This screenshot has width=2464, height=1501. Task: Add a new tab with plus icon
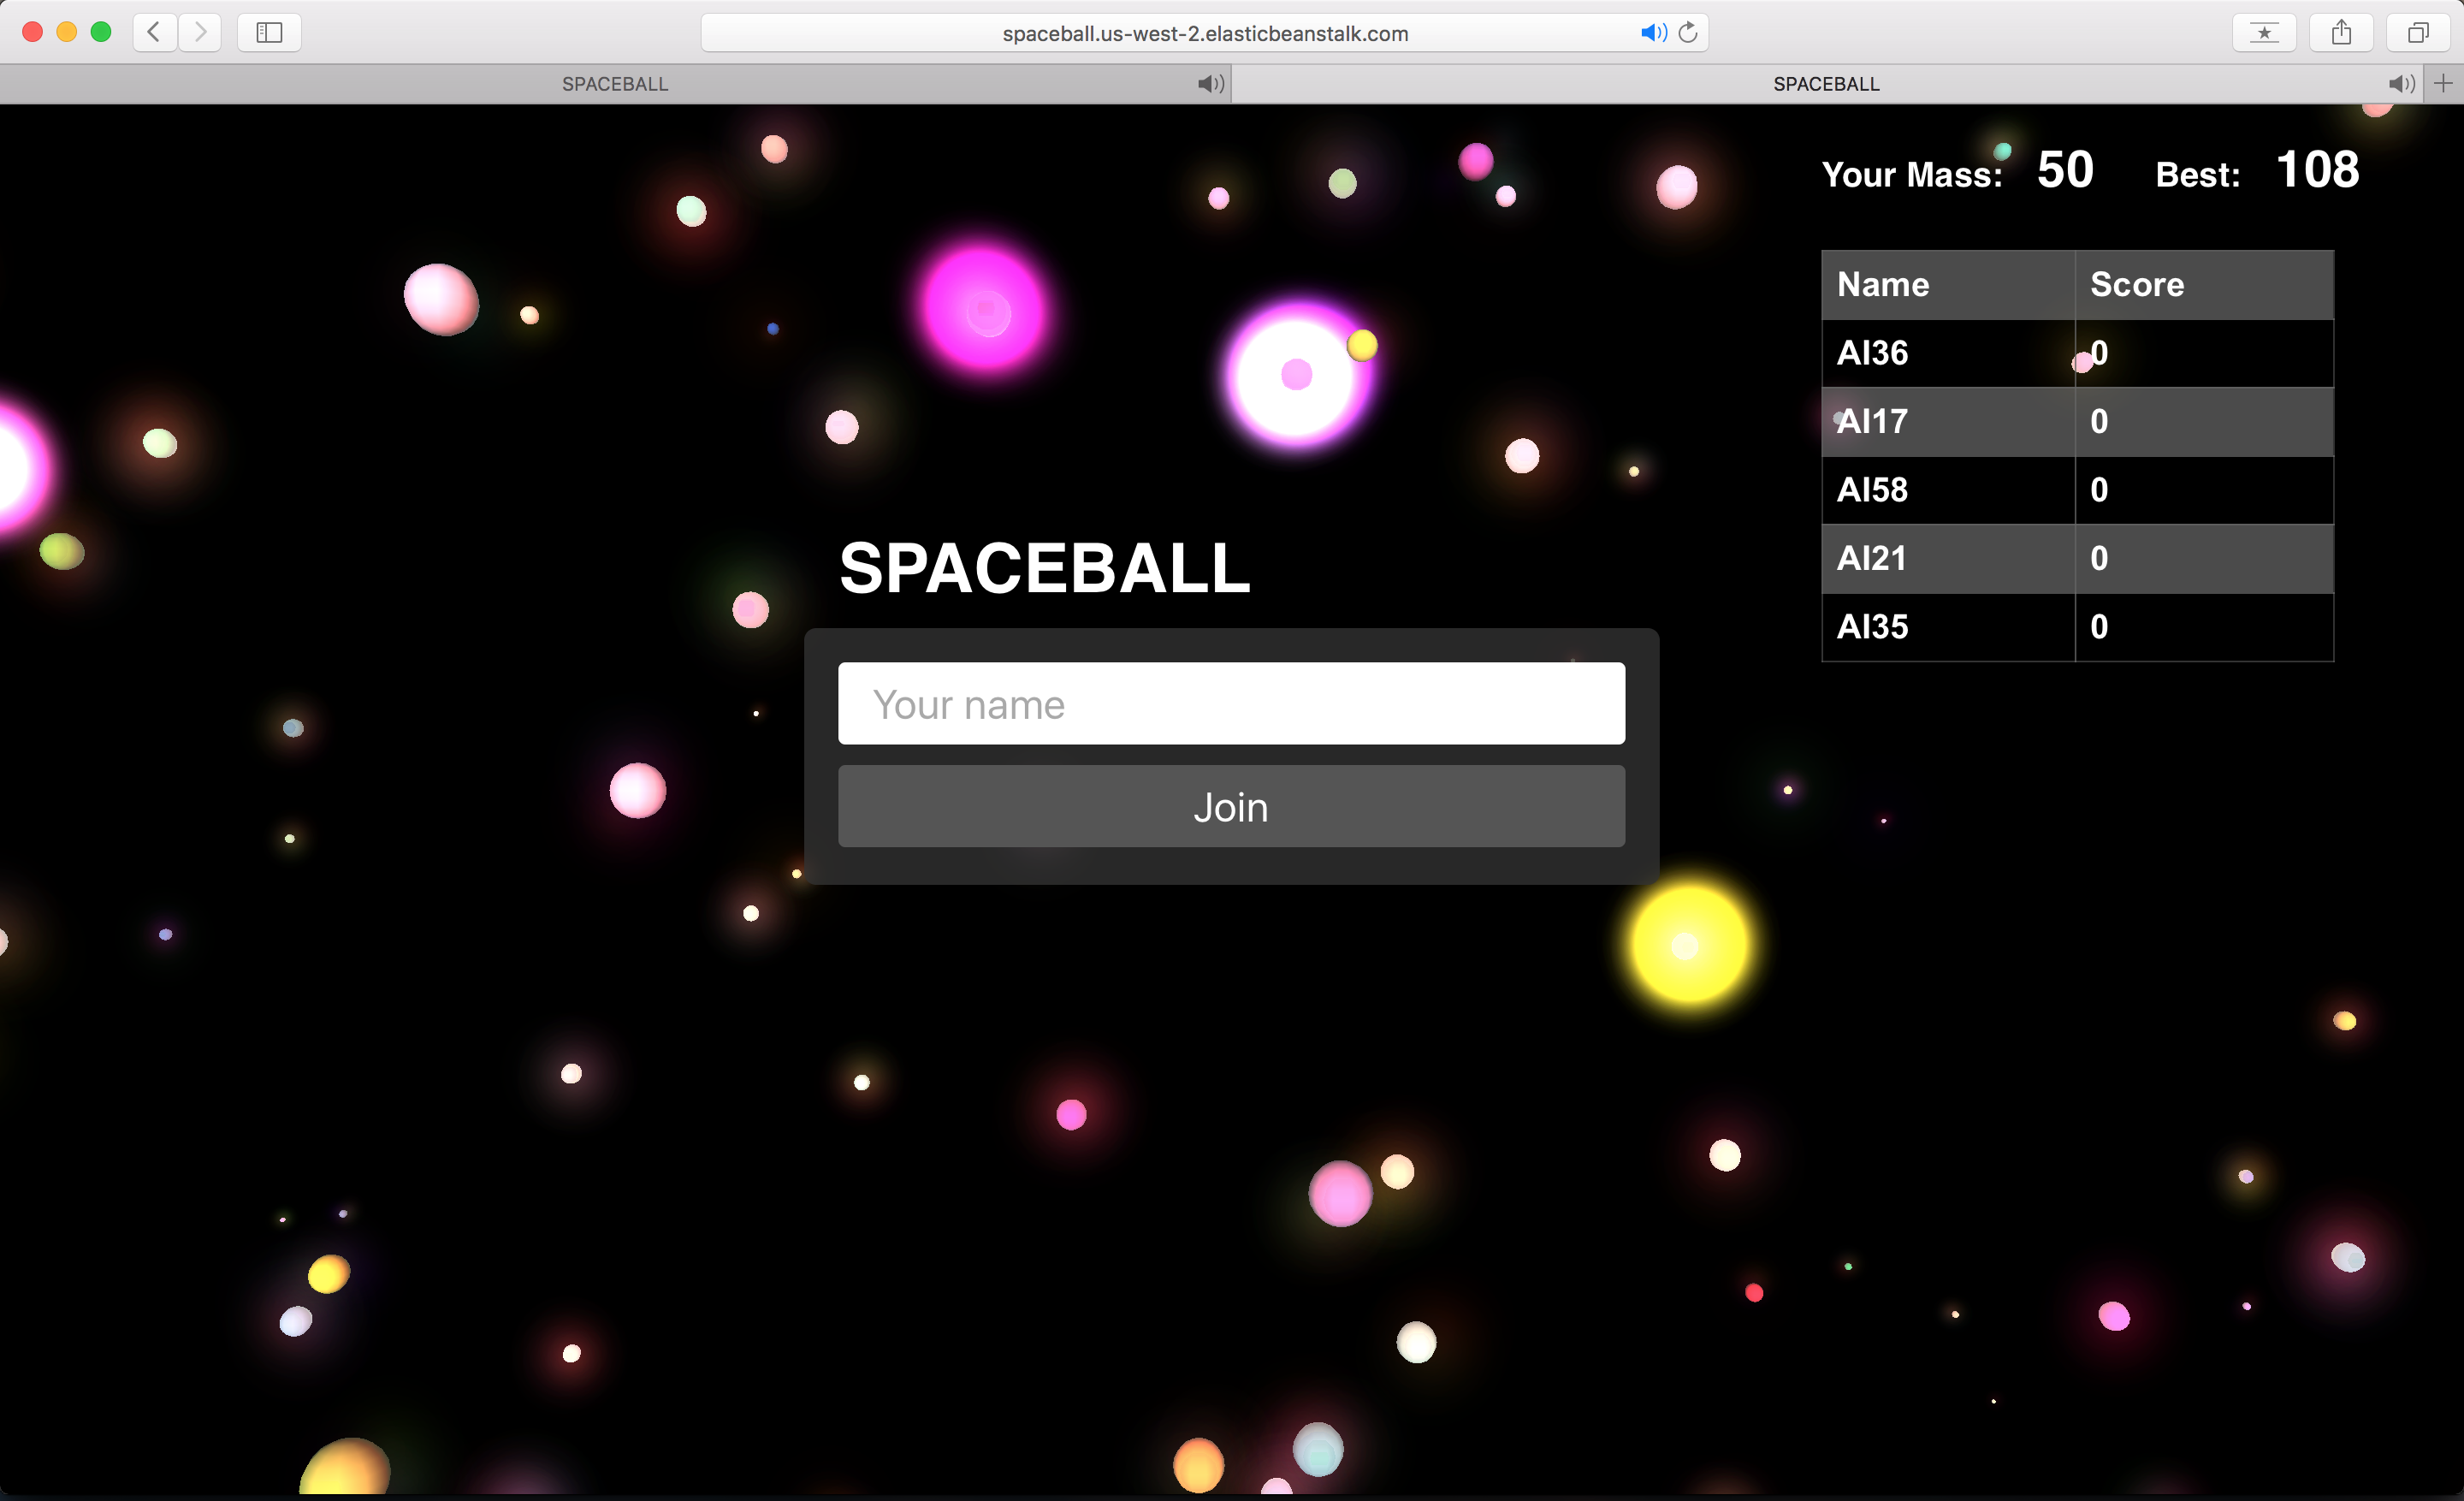point(2443,83)
